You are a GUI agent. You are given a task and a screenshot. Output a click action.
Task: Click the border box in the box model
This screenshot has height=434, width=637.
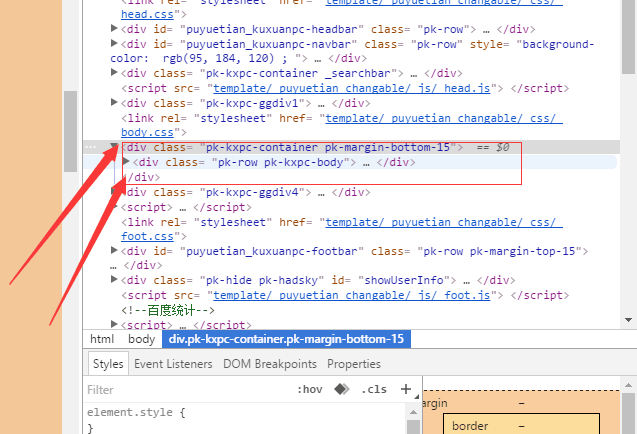tap(521, 424)
